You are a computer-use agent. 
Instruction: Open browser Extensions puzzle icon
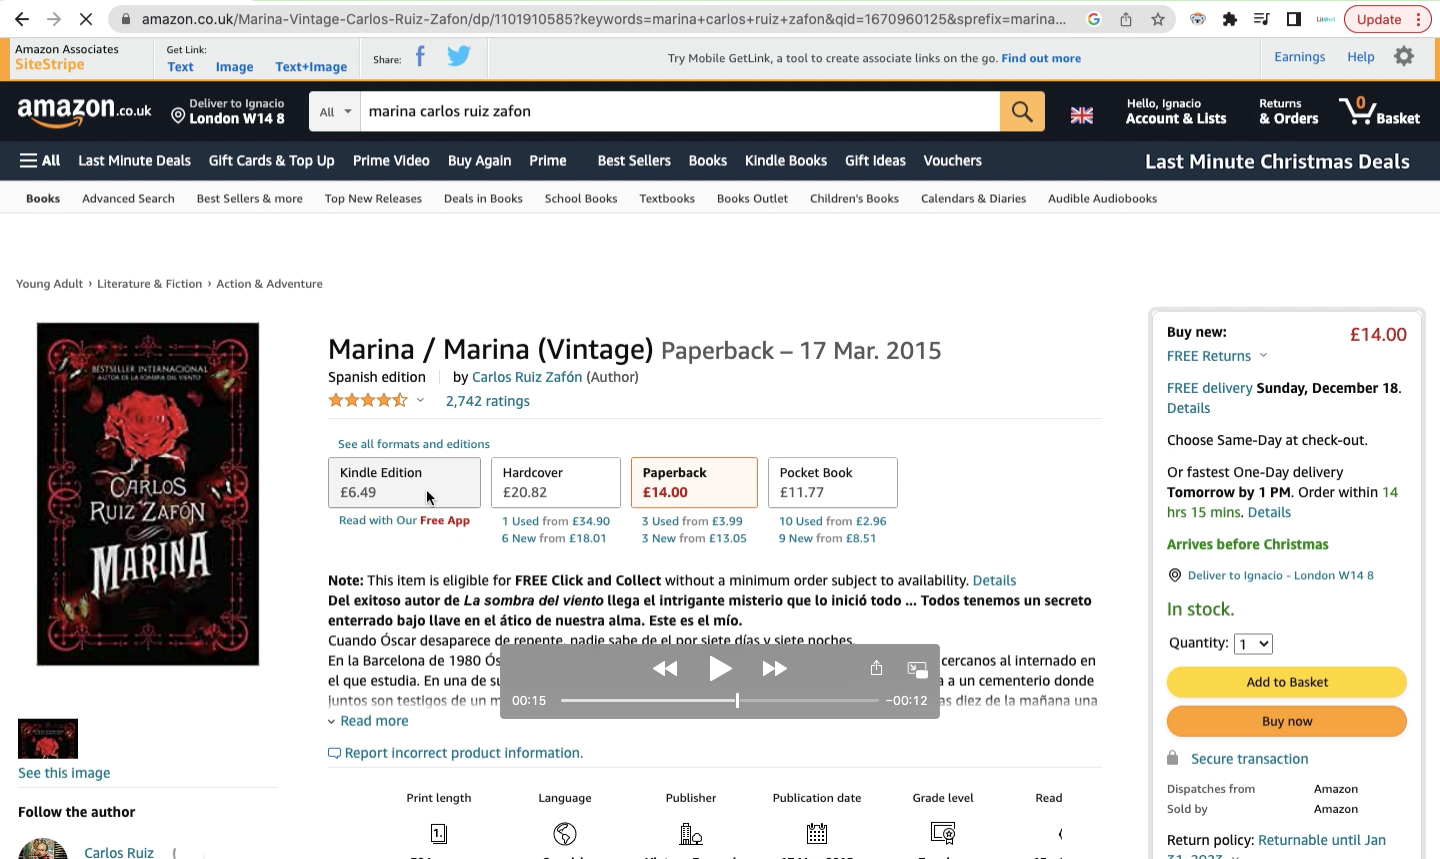click(1230, 19)
